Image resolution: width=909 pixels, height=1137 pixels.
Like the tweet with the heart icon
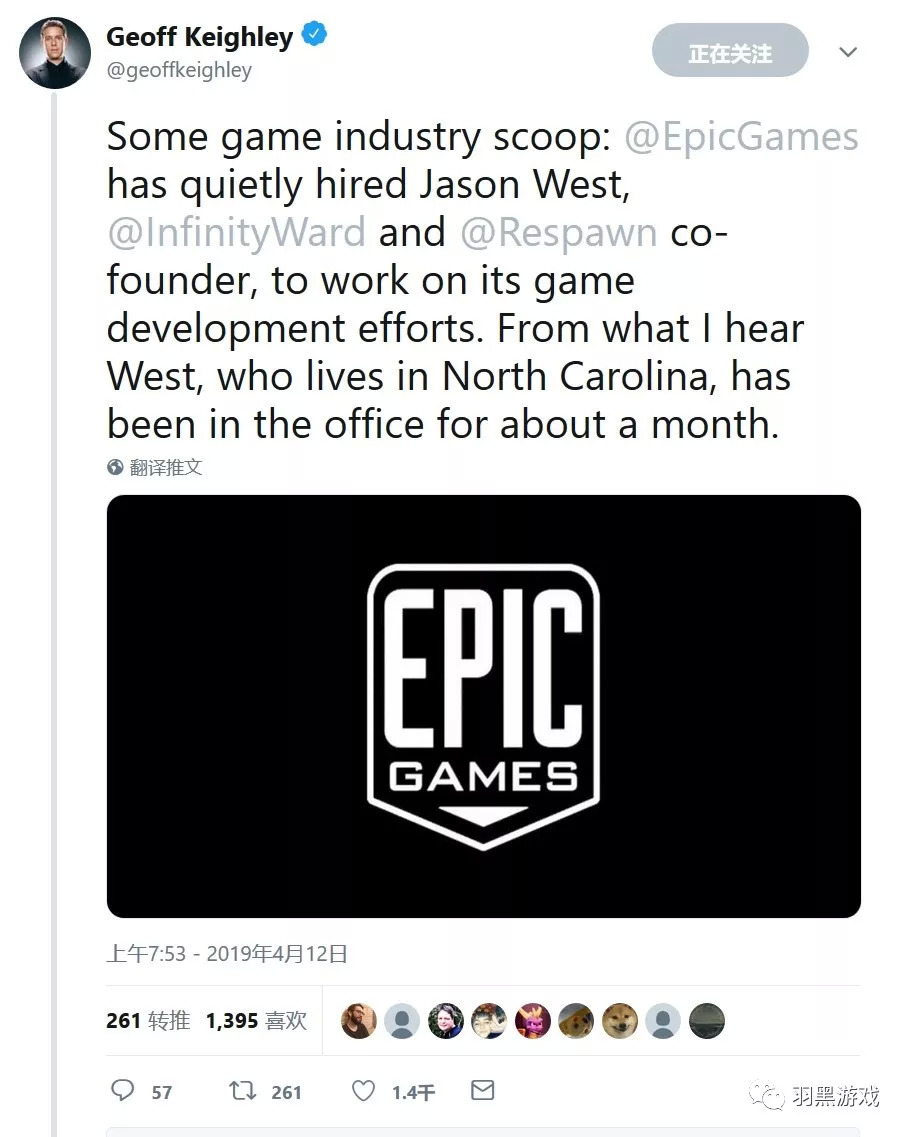click(365, 1091)
